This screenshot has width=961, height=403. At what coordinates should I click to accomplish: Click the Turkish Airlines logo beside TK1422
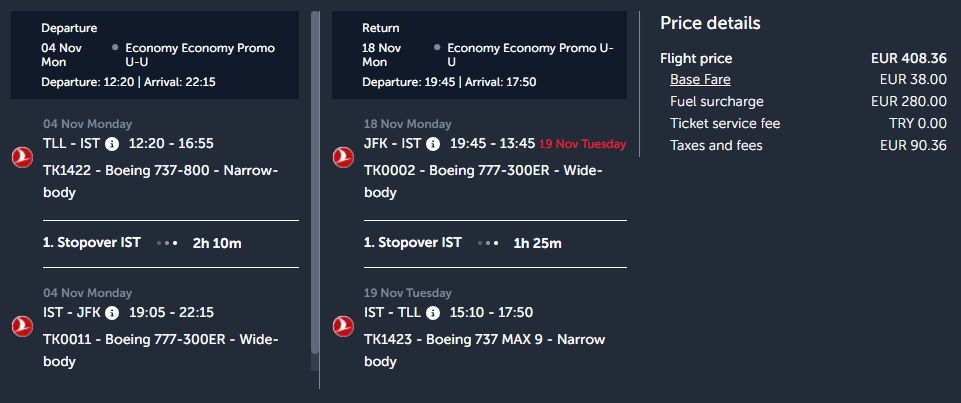tap(21, 157)
